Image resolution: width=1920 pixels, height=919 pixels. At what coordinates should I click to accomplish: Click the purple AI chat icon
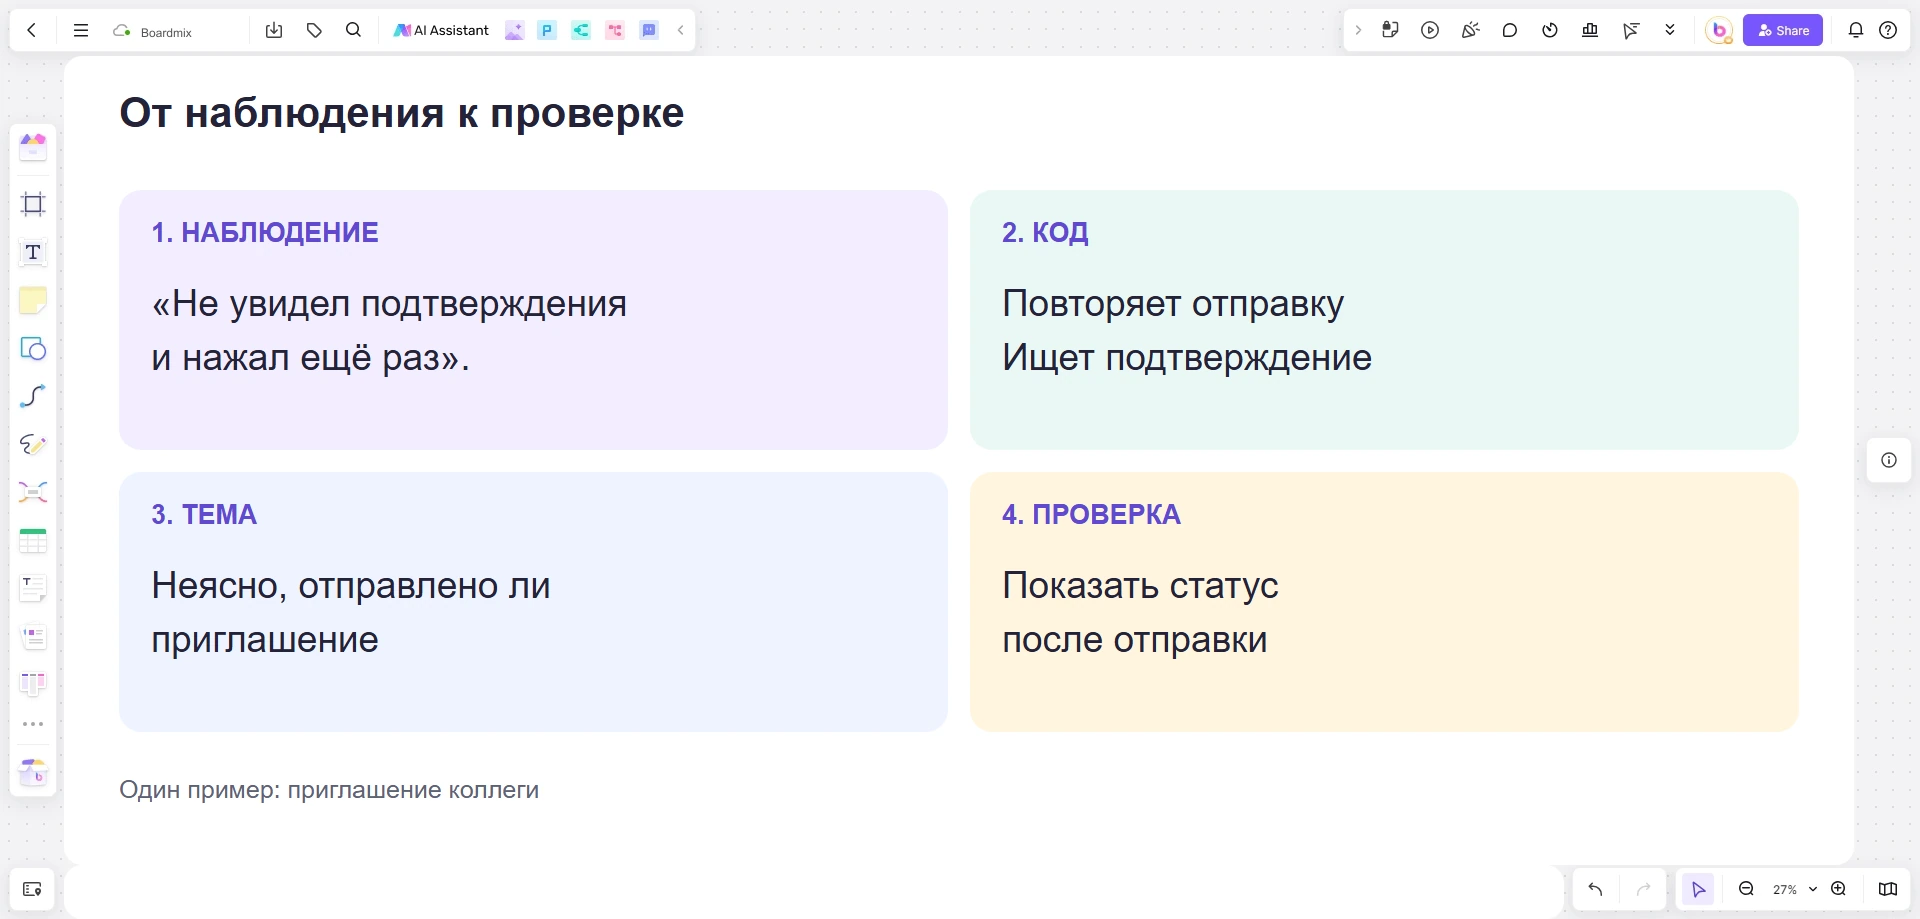point(649,30)
